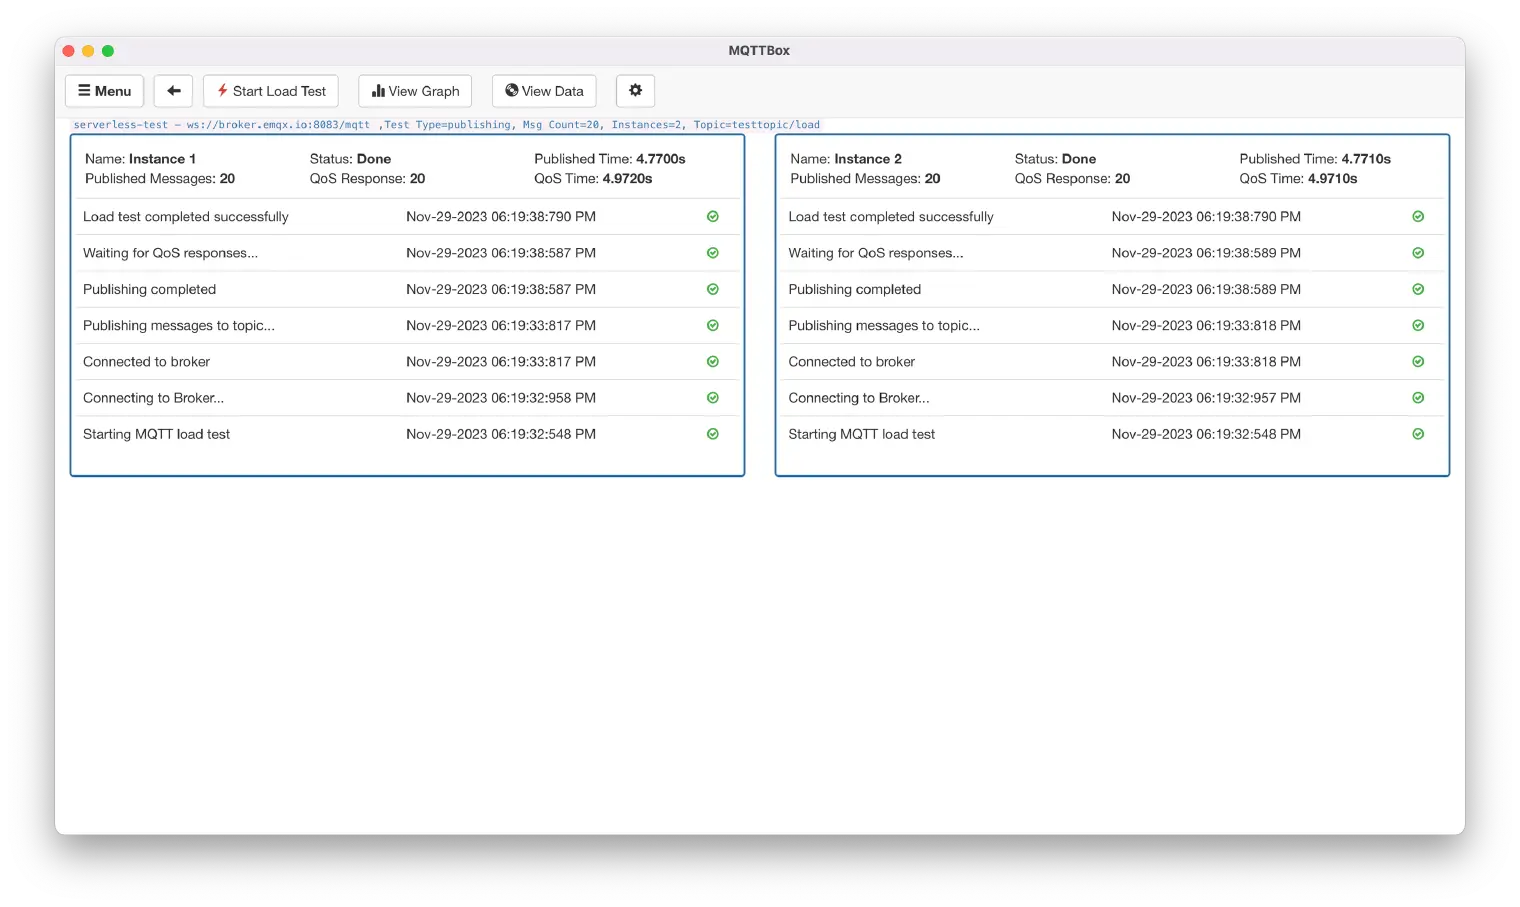Screen dimensions: 1520x907
Task: Click Instance 1 'Status: Done' text
Action: coord(350,159)
